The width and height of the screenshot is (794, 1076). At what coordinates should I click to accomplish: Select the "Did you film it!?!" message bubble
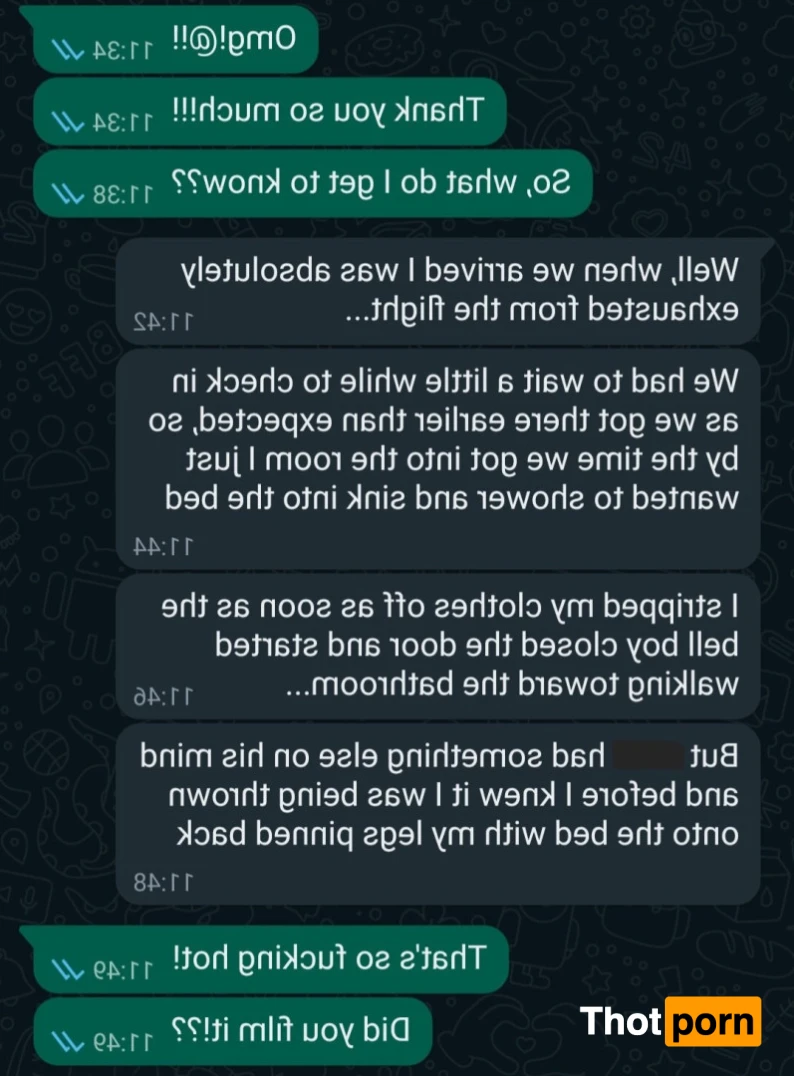(x=233, y=1032)
